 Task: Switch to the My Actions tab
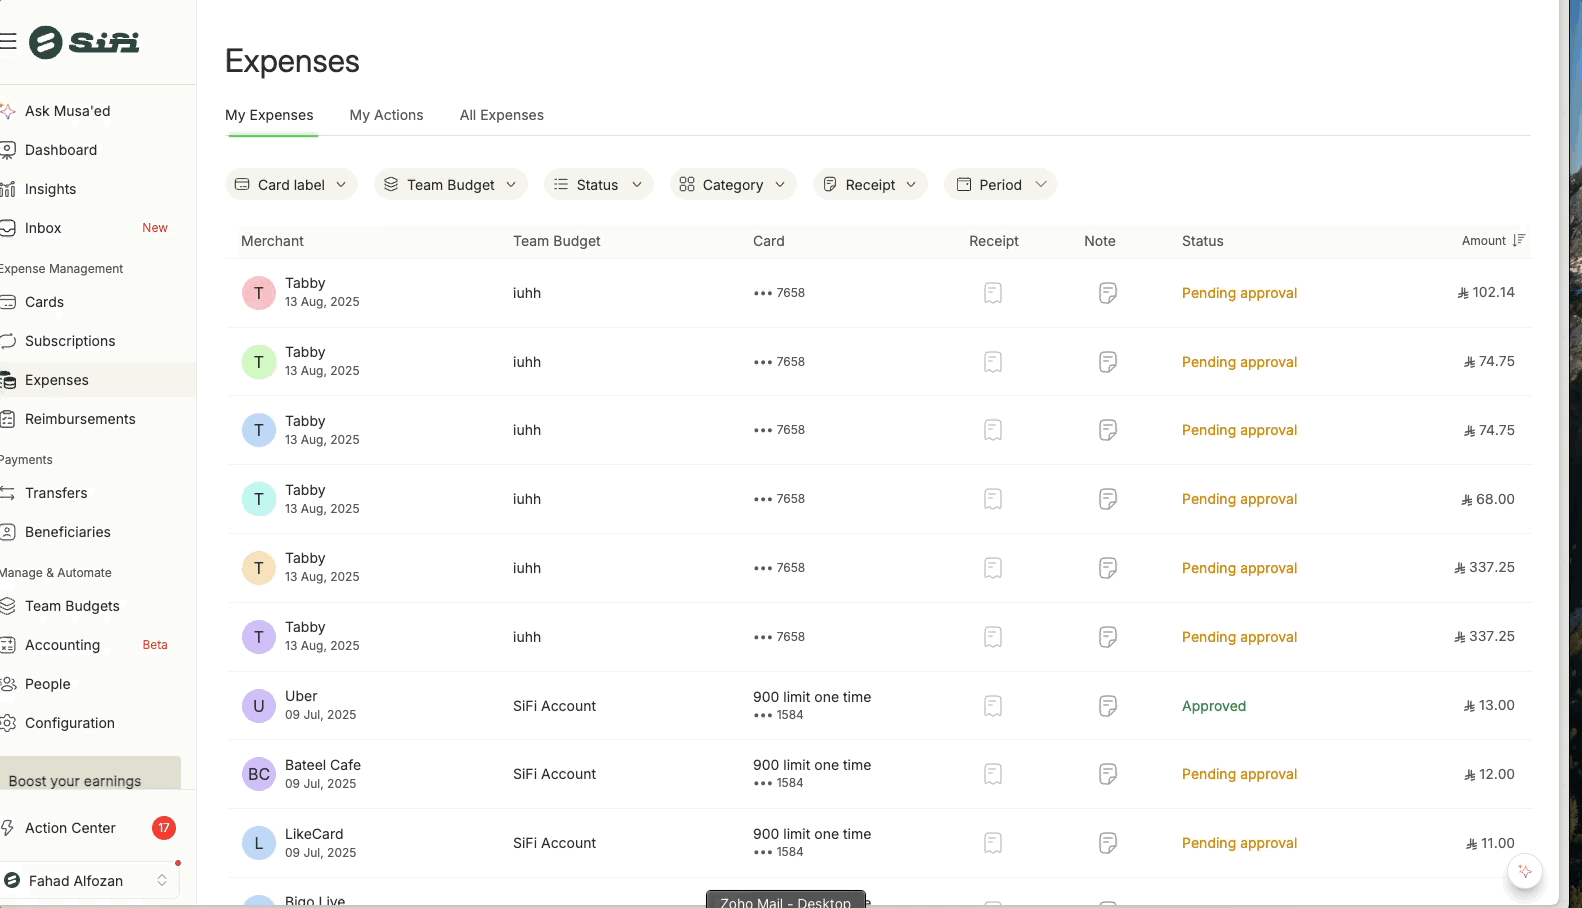click(386, 115)
